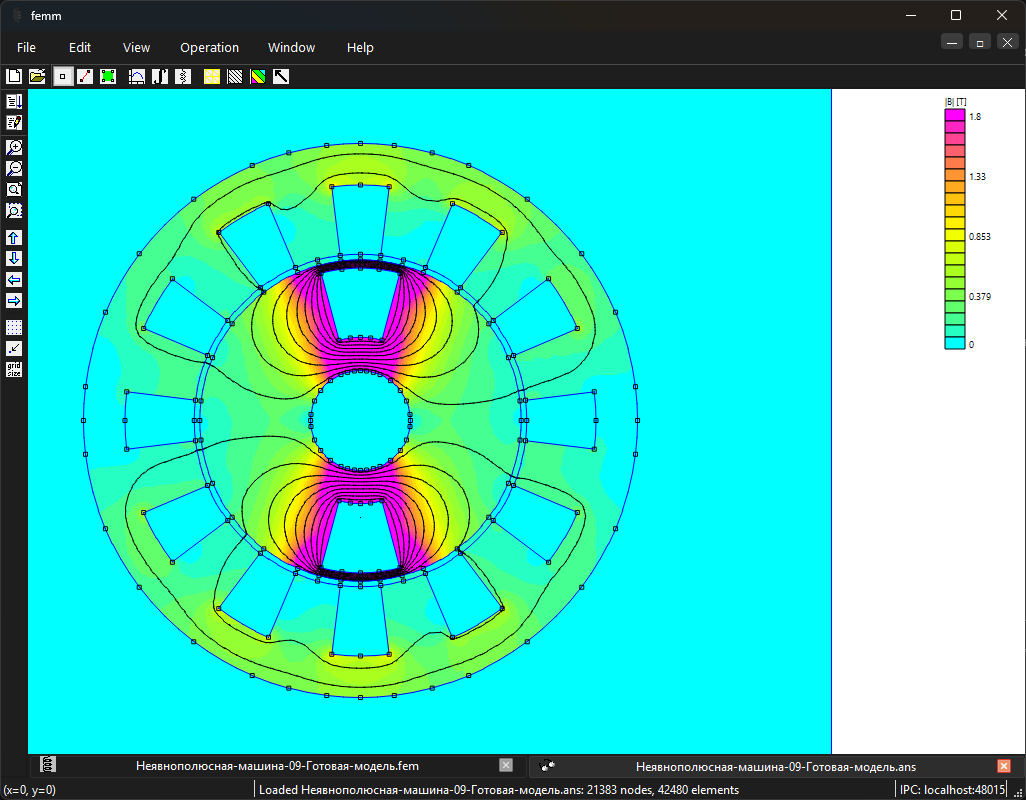Open the Operation menu
Viewport: 1026px width, 800px height.
(209, 48)
